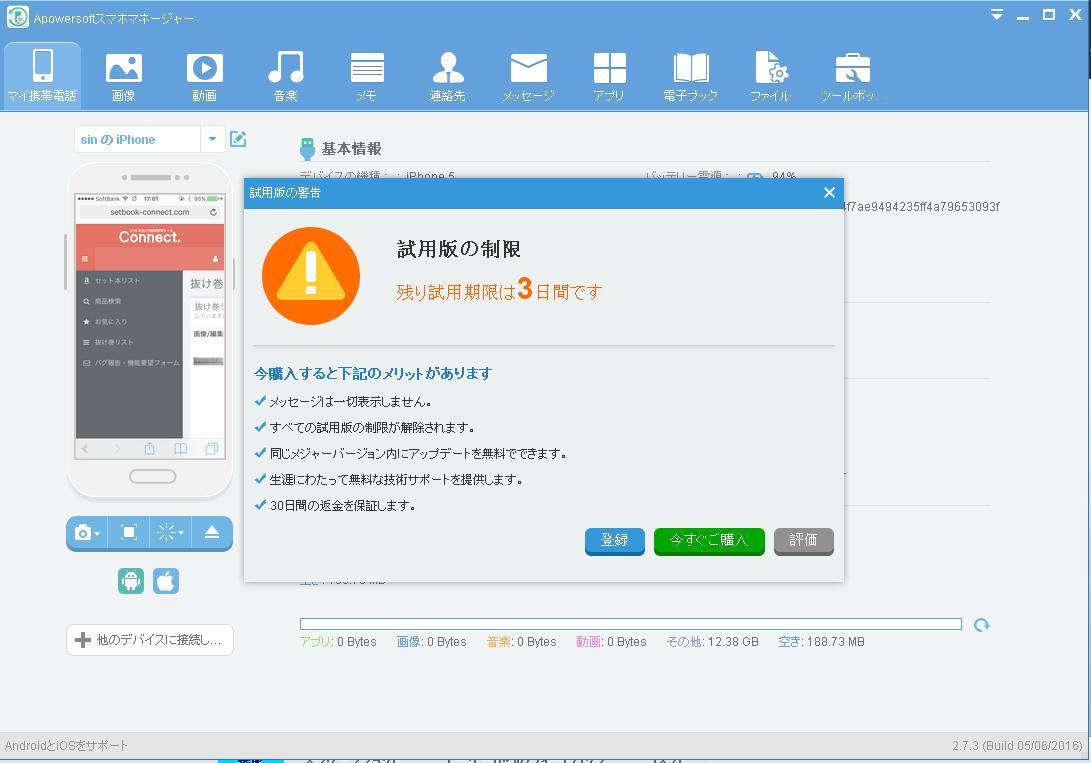The width and height of the screenshot is (1091, 763).
Task: Click 空き: 188.73 MB storage label
Action: pos(822,642)
